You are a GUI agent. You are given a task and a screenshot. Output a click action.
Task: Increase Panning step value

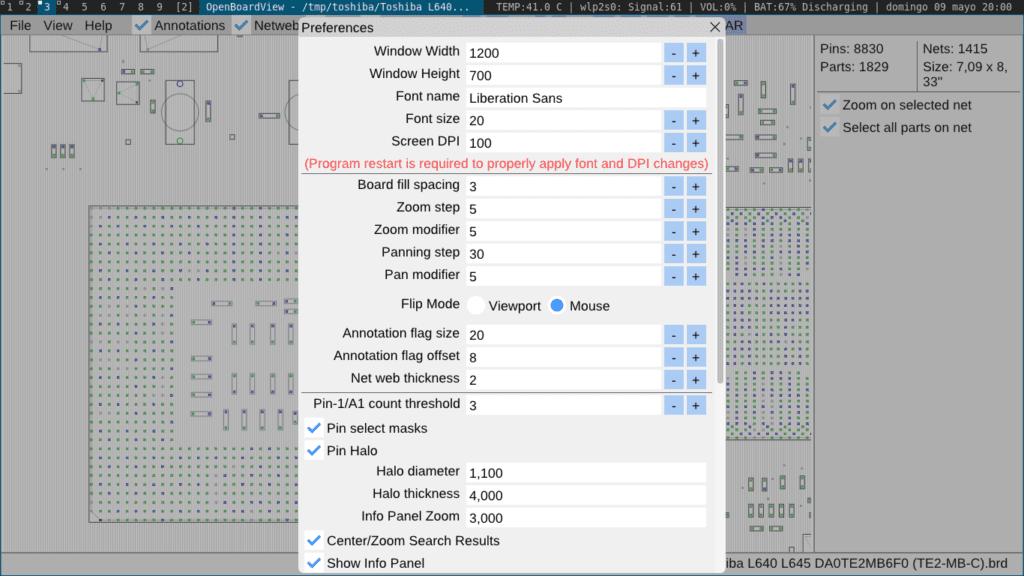click(696, 254)
